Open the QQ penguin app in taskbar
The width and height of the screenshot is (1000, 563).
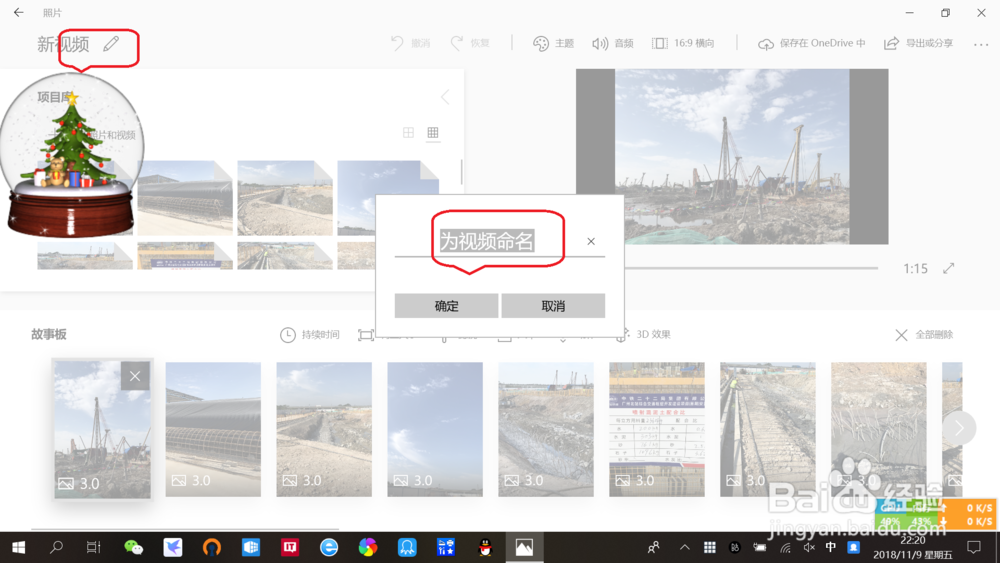tap(485, 547)
